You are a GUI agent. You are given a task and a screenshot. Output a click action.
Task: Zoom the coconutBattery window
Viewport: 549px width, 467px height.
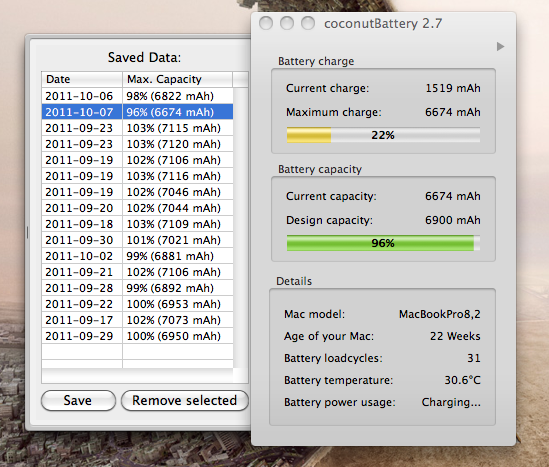coord(308,23)
